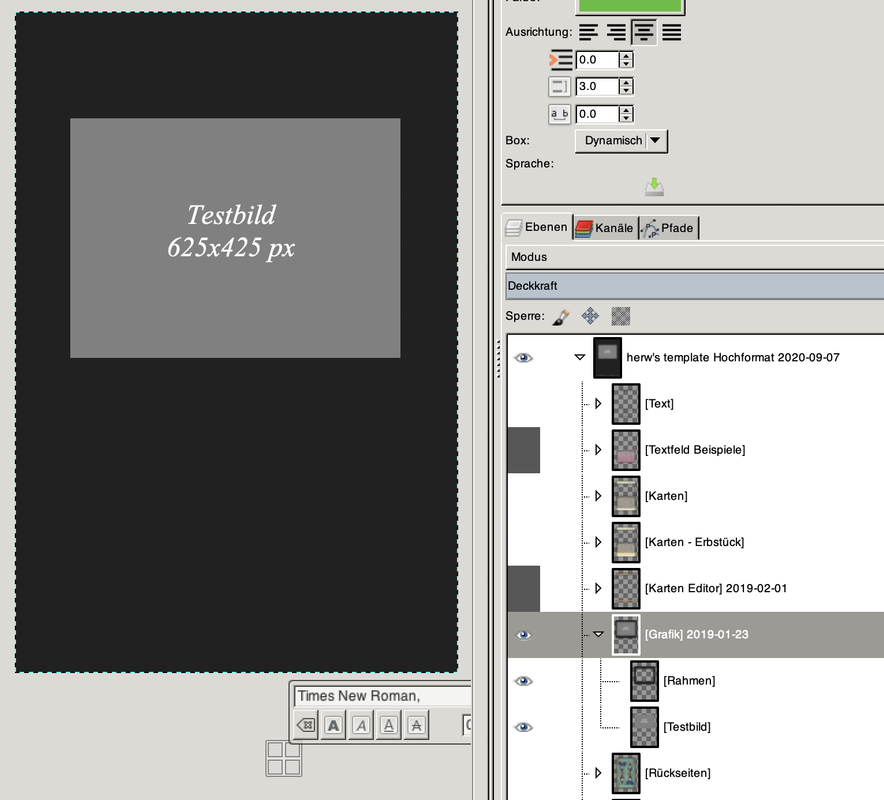Lock pixels with the paintbrush icon
The image size is (884, 800).
pyautogui.click(x=560, y=316)
